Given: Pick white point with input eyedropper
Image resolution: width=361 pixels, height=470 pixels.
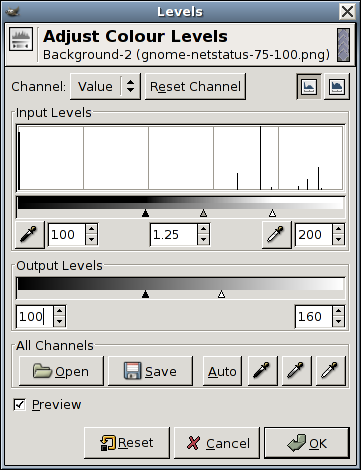Looking at the screenshot, I should 277,235.
